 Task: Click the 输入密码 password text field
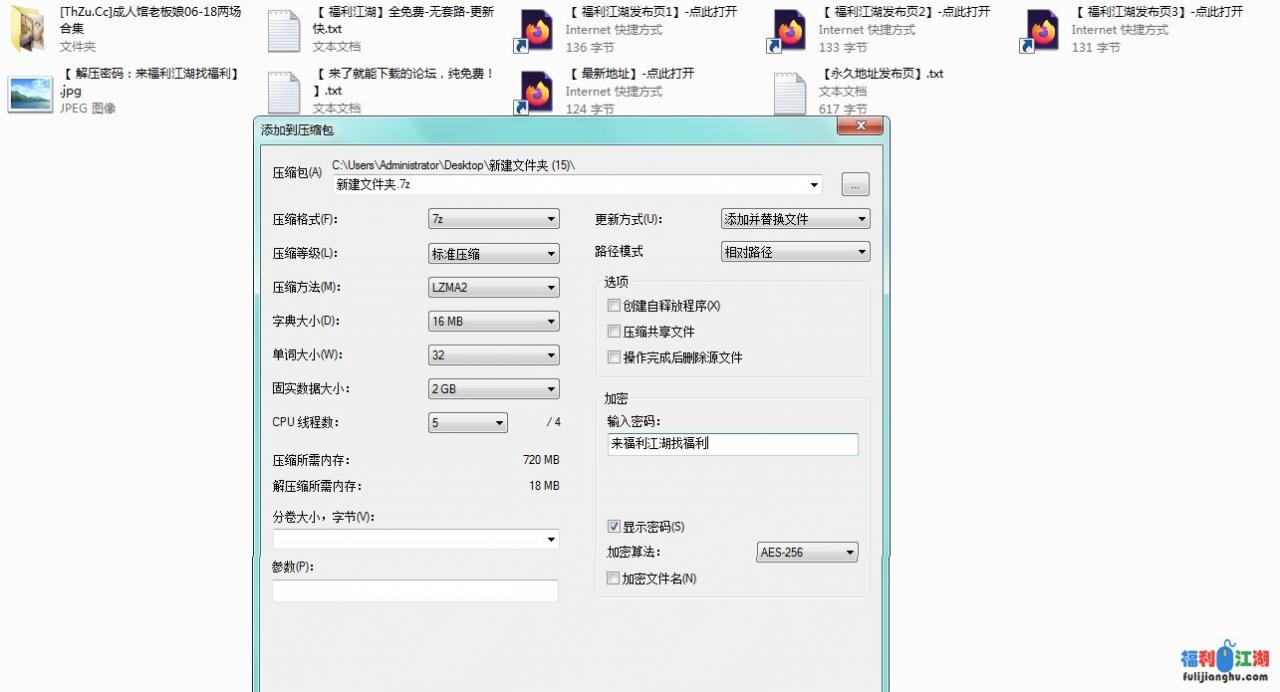732,444
